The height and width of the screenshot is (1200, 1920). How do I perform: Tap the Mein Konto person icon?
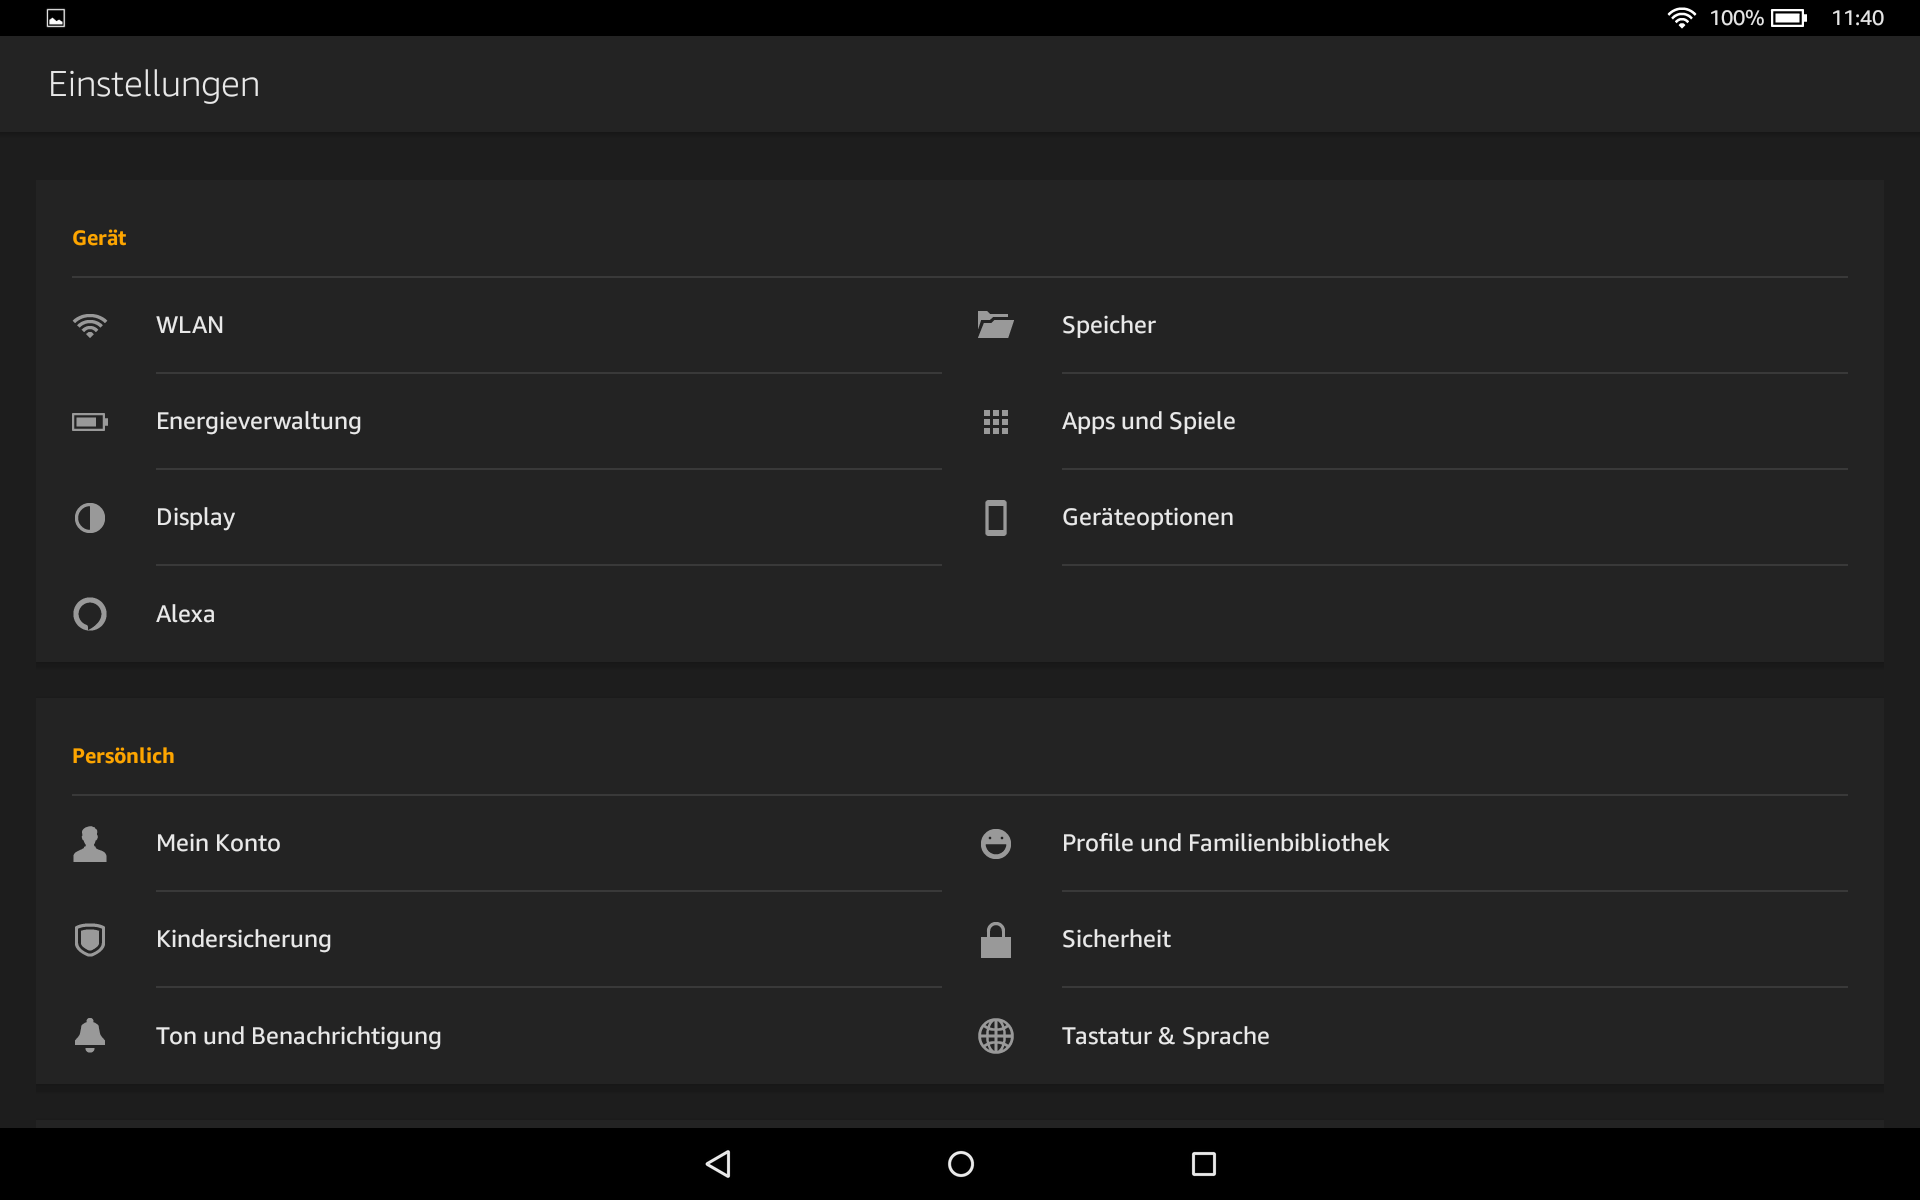pos(90,844)
